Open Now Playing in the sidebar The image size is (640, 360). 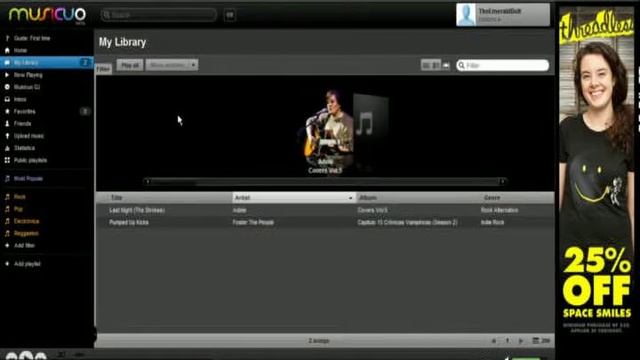pos(28,75)
